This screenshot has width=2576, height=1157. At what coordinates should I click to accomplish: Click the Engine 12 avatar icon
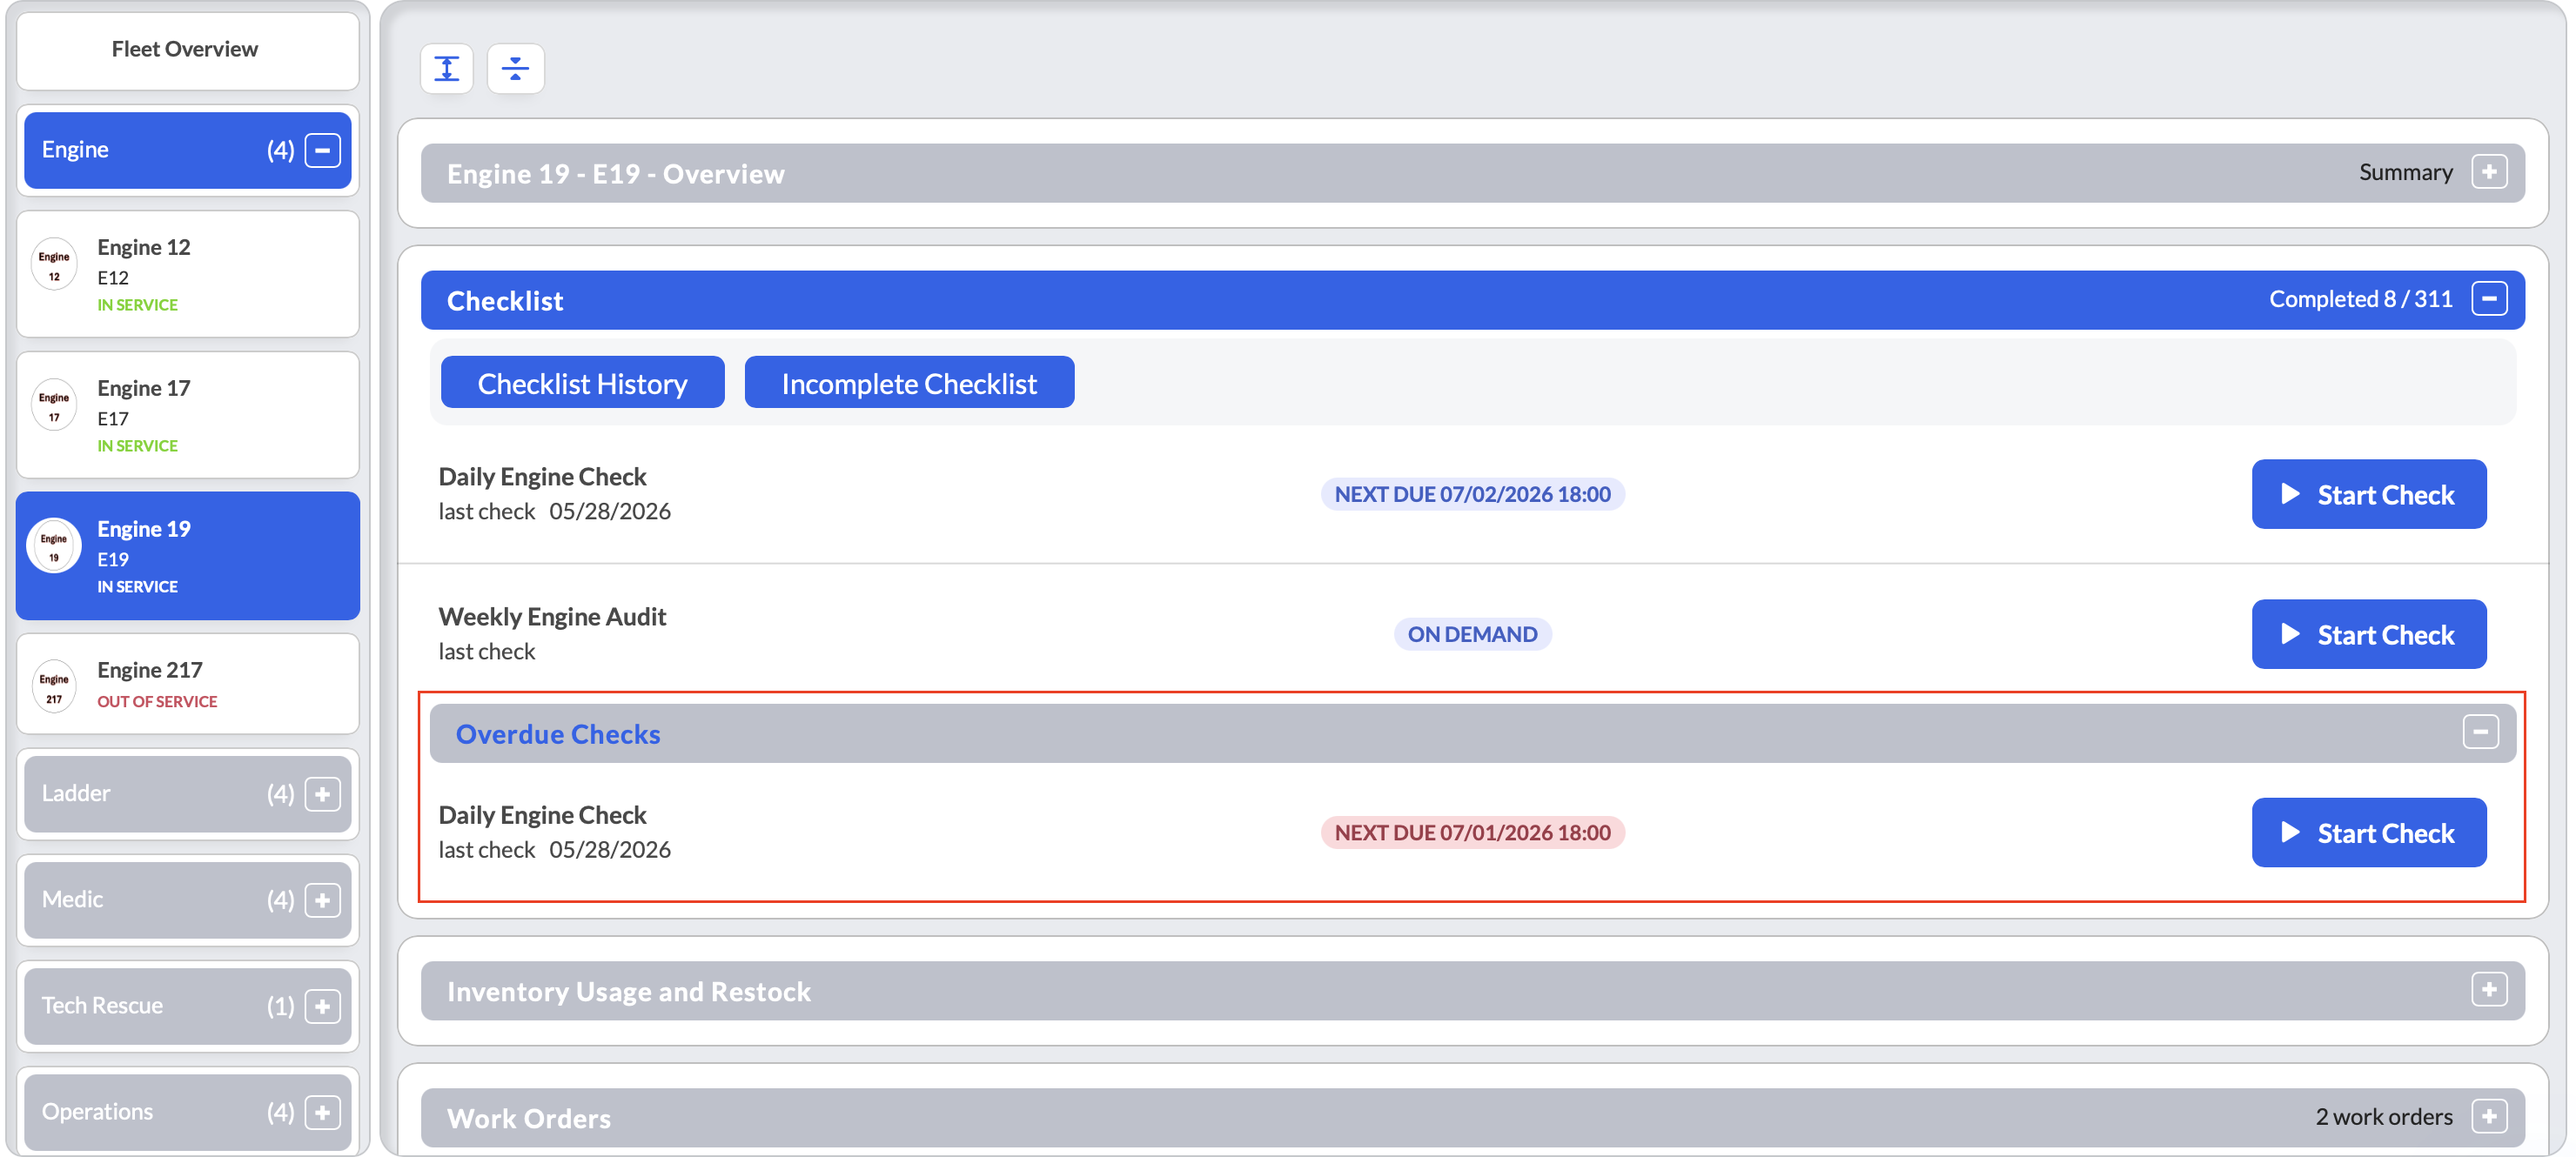point(54,265)
